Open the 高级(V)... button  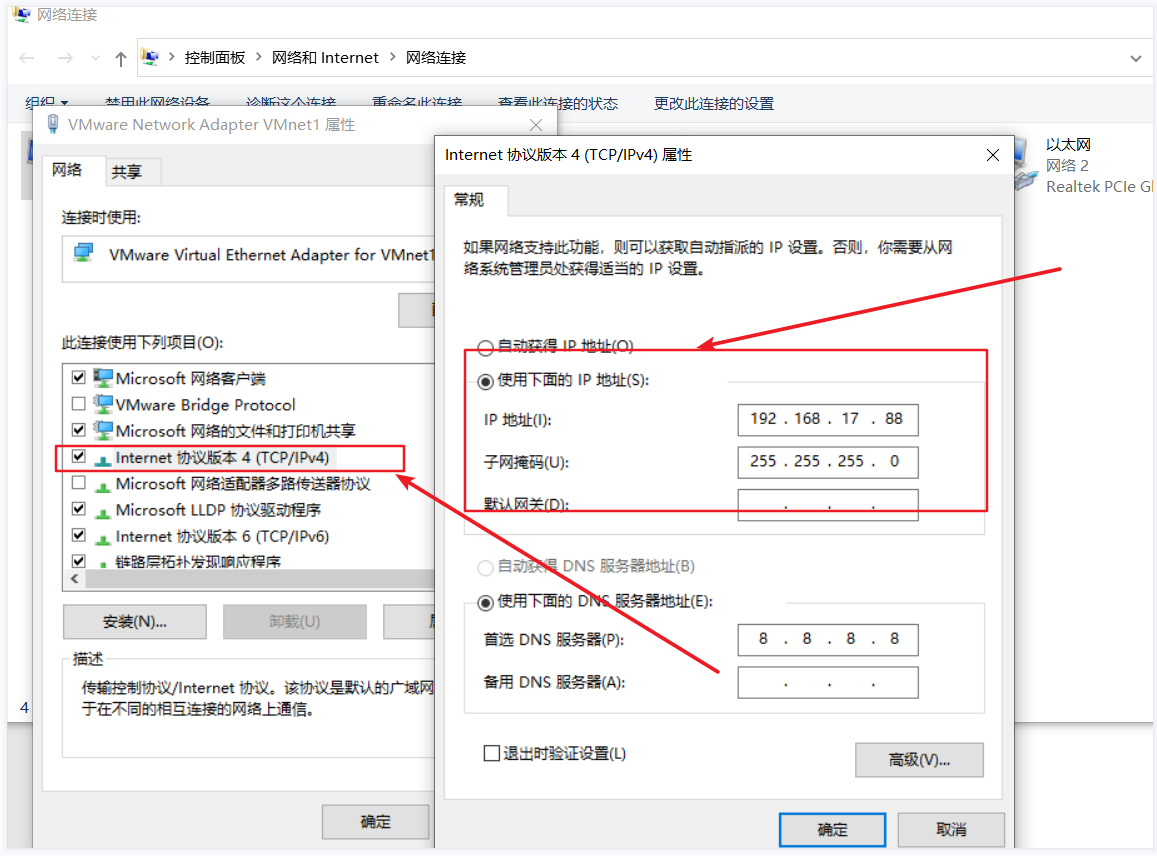click(x=919, y=759)
